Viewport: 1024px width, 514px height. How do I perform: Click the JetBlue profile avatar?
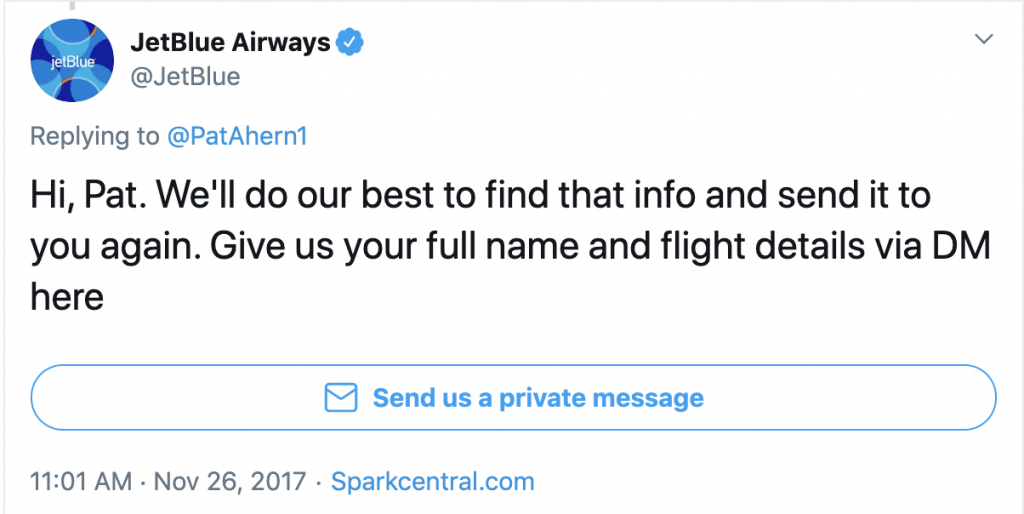(73, 60)
